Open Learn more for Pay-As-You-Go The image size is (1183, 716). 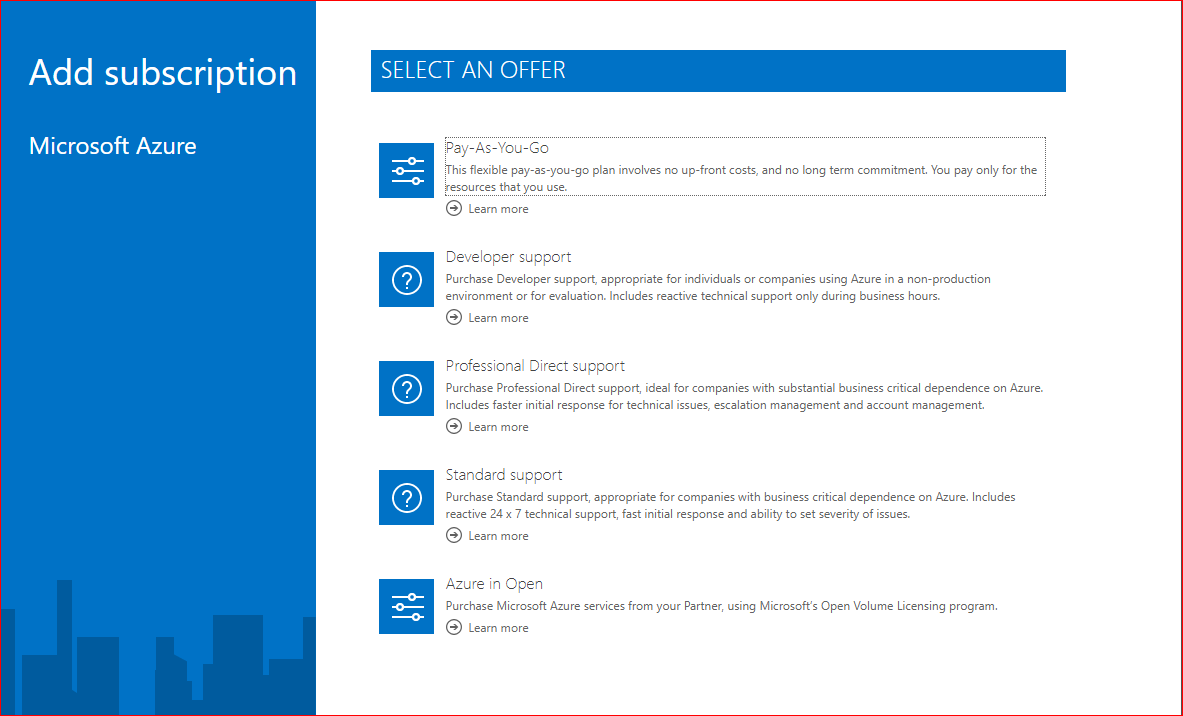(498, 209)
